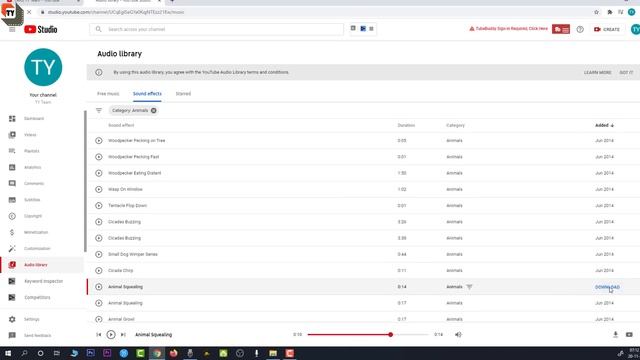Play Cicada Chirp sound
The height and width of the screenshot is (360, 640).
point(99,271)
